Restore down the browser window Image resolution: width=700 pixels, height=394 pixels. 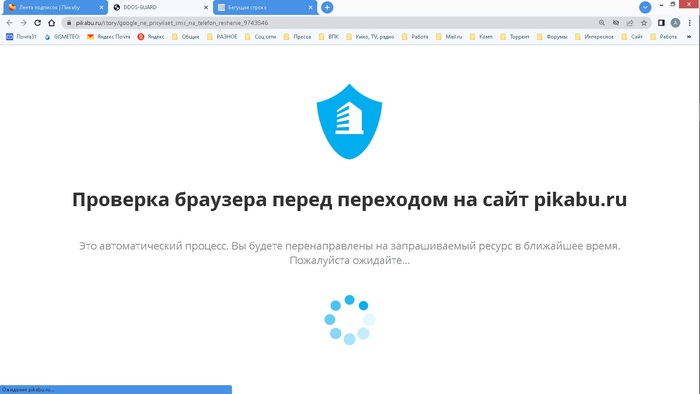(x=673, y=4)
